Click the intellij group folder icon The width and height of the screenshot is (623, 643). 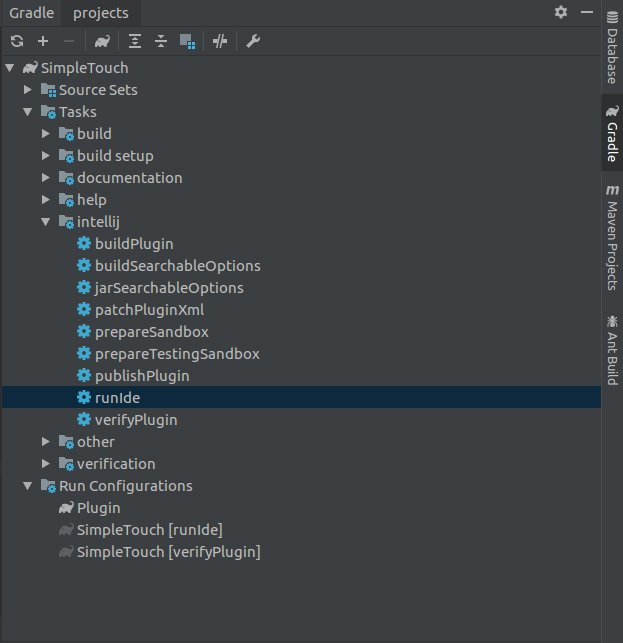click(x=66, y=222)
